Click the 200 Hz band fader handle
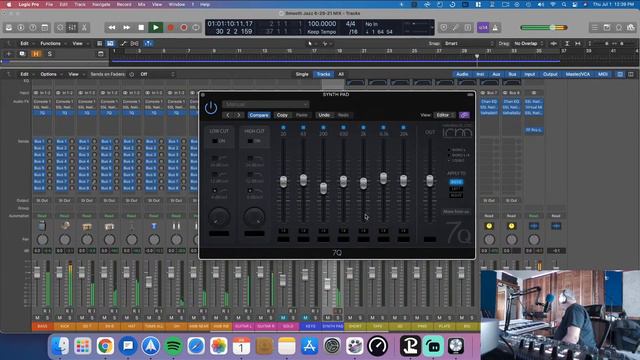Viewport: 640px width, 360px height. click(323, 188)
